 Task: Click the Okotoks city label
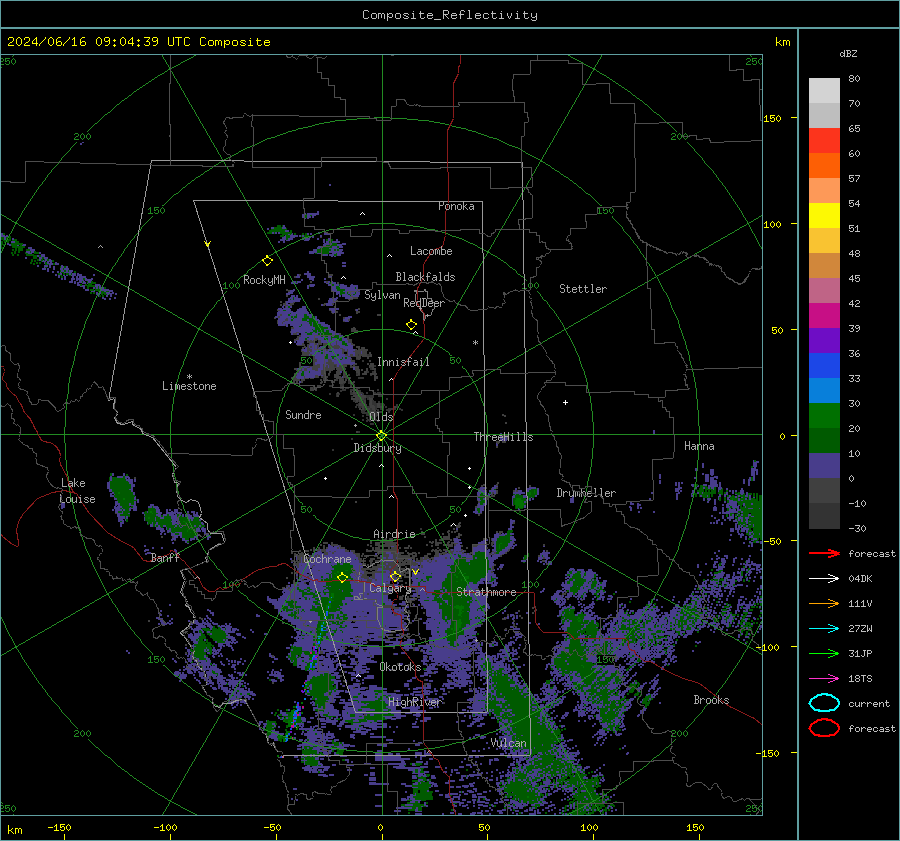[400, 667]
